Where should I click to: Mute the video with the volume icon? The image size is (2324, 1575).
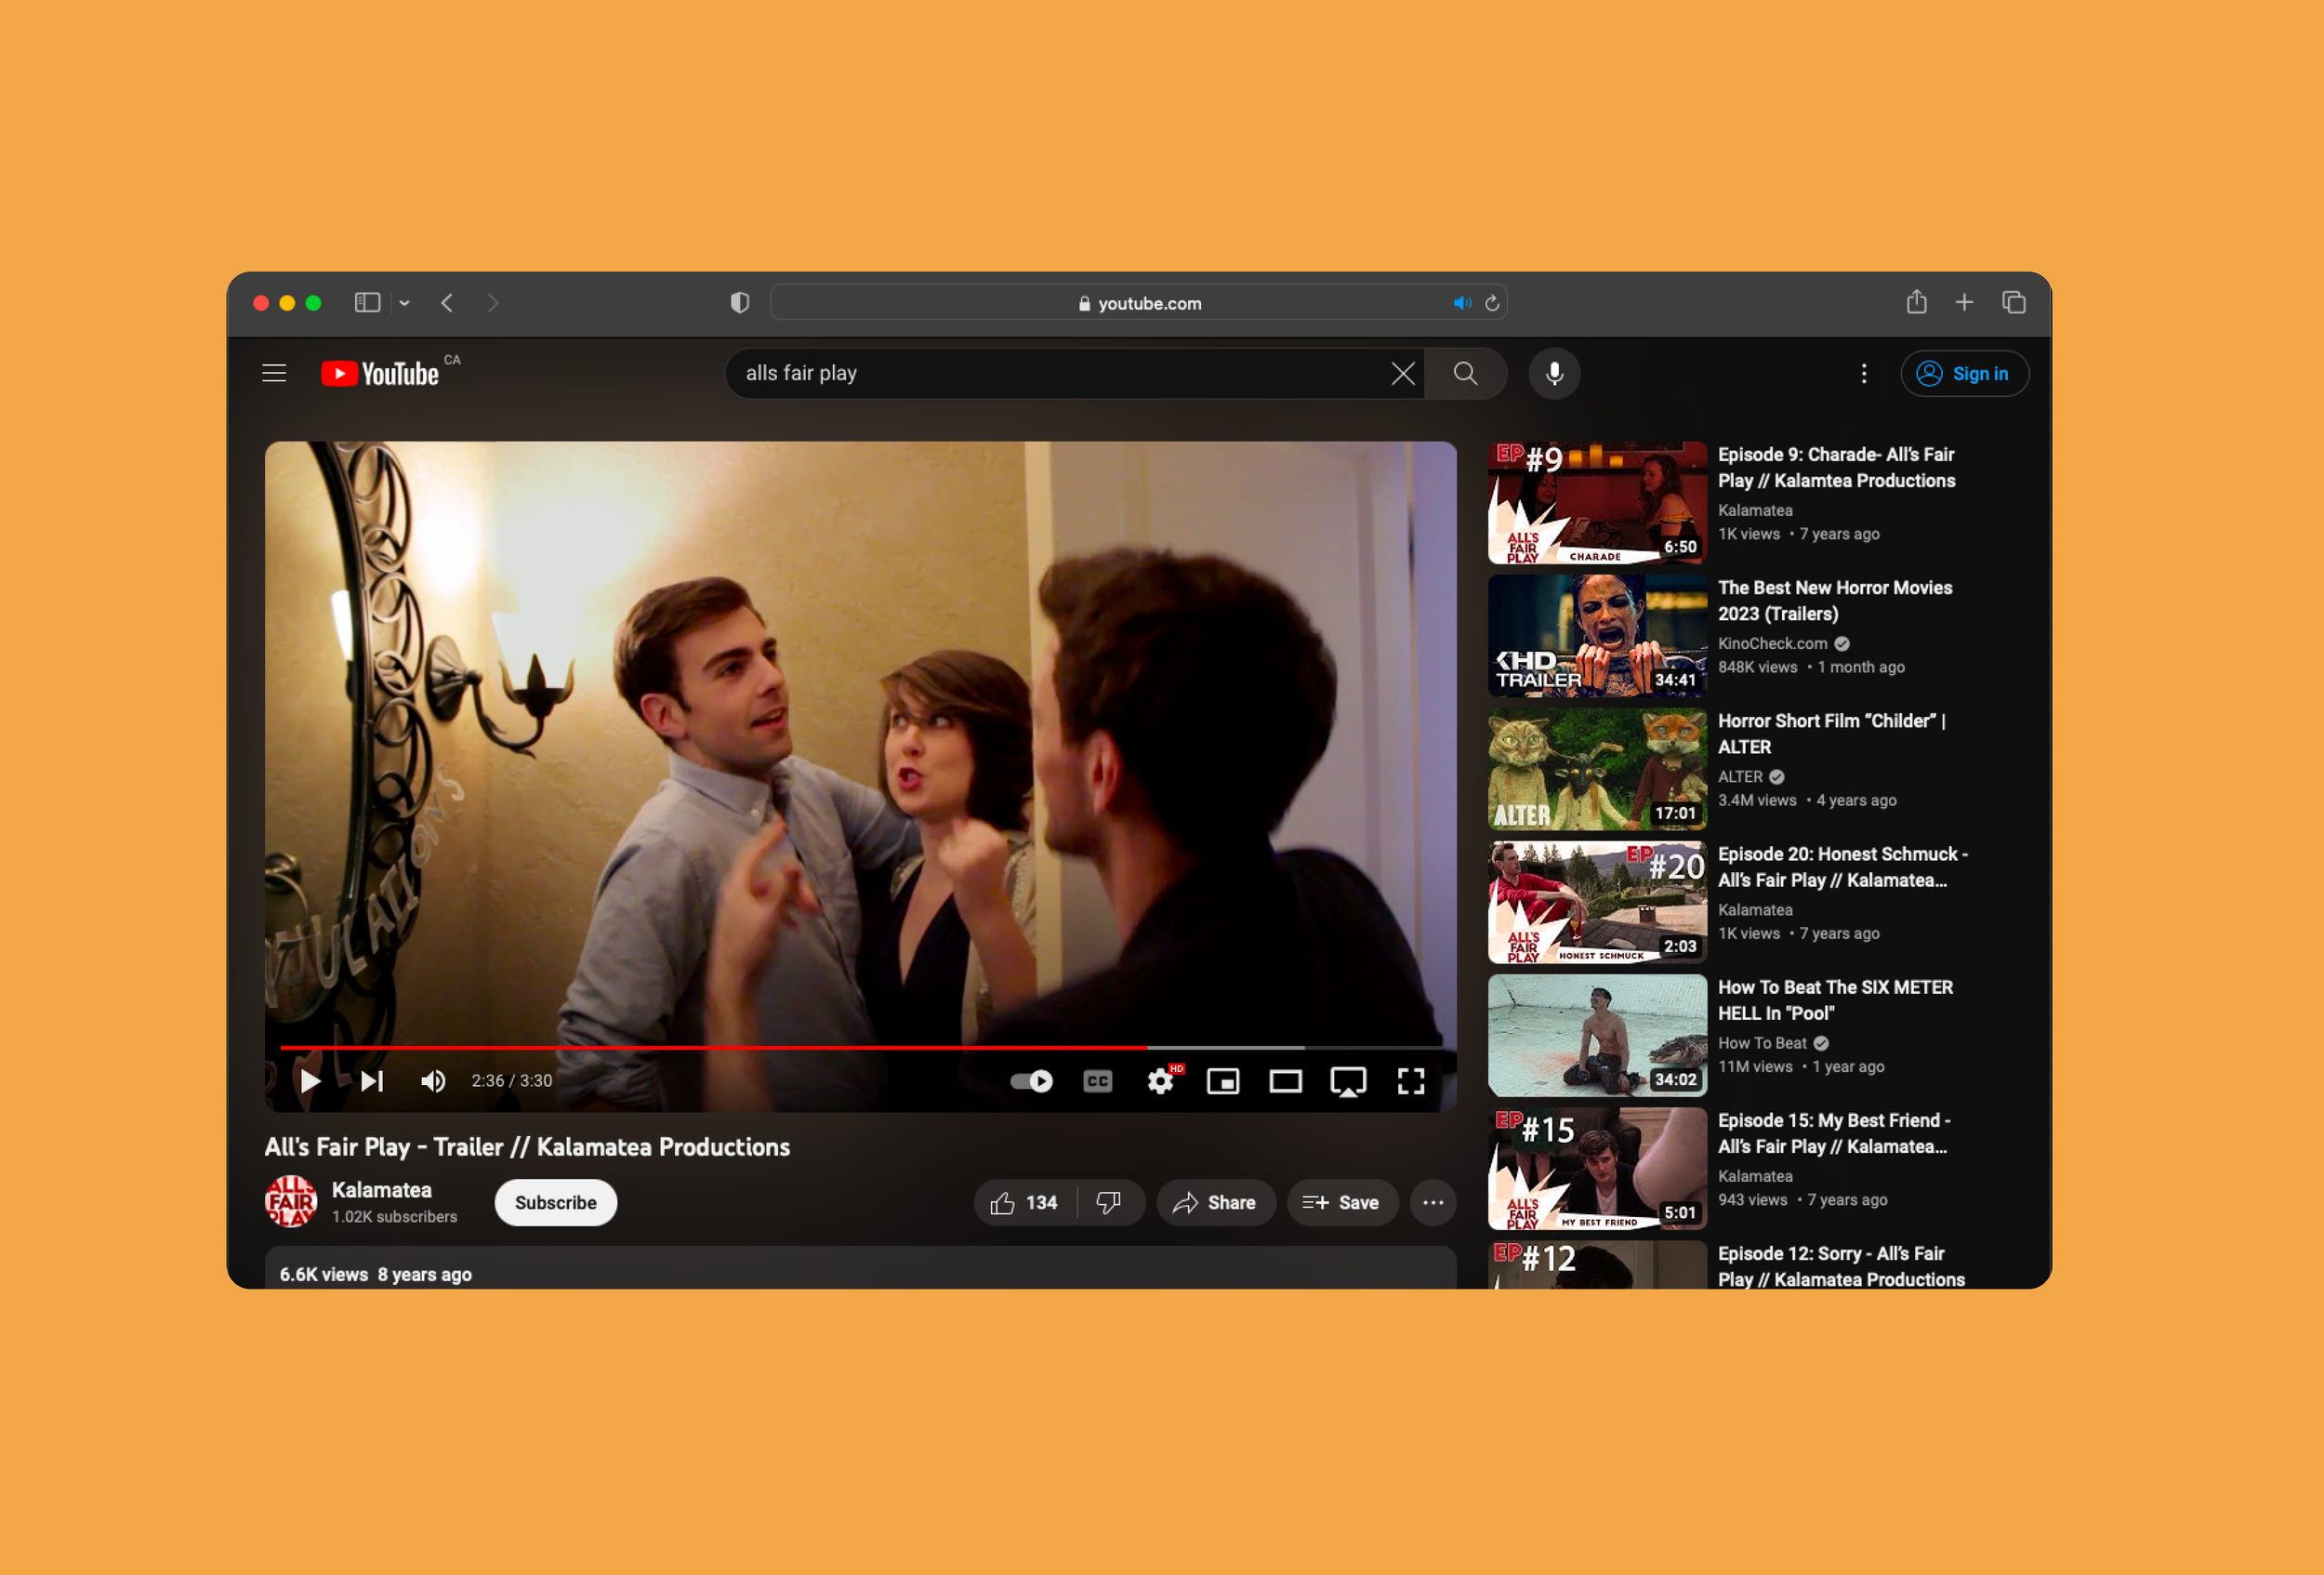(x=433, y=1081)
